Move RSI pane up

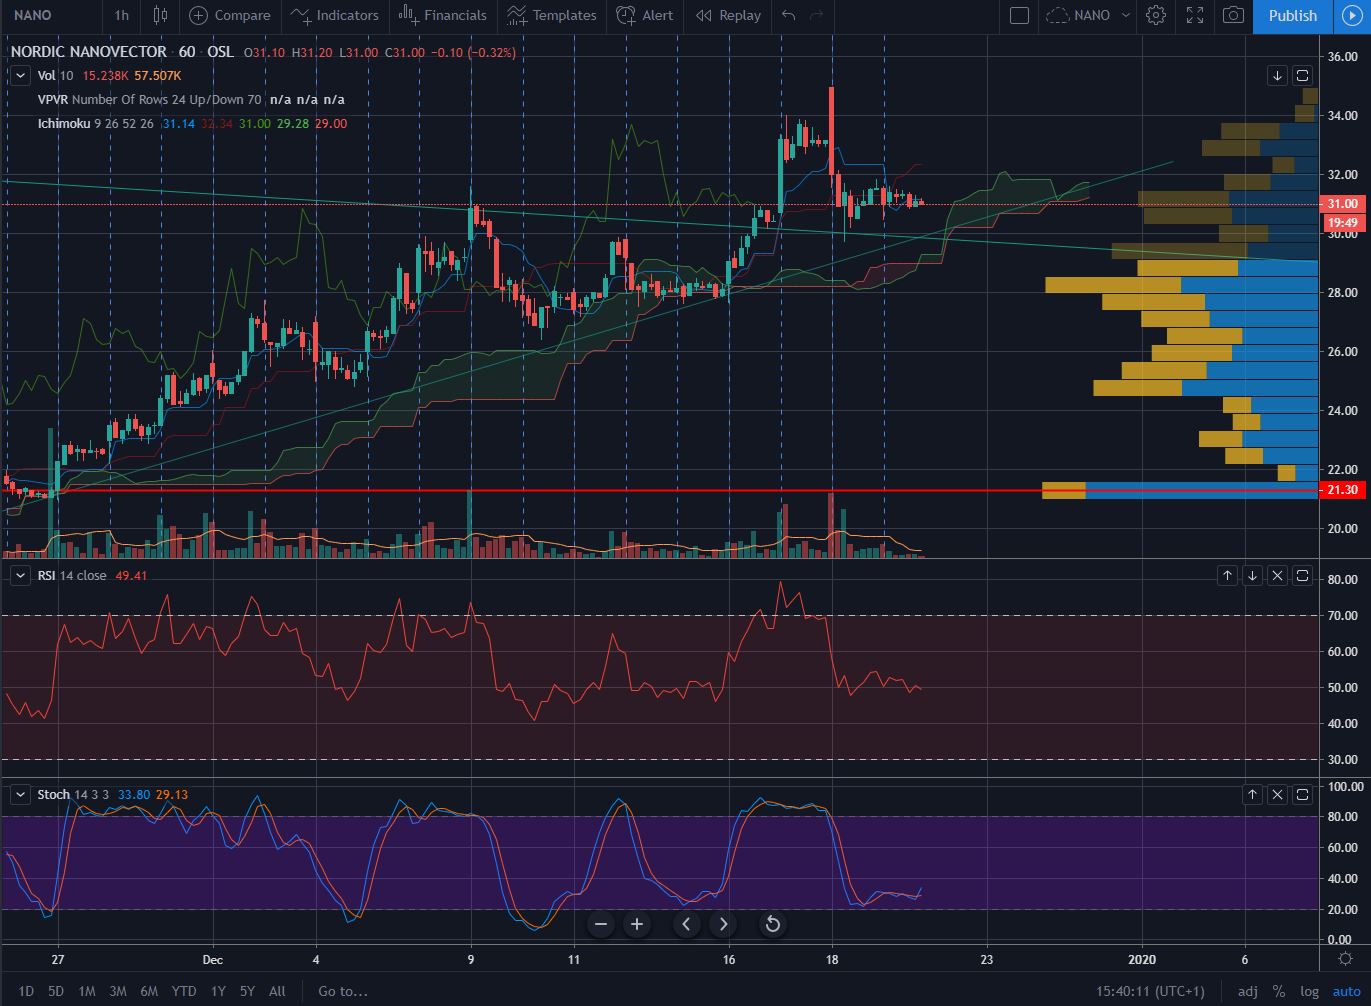pos(1227,575)
